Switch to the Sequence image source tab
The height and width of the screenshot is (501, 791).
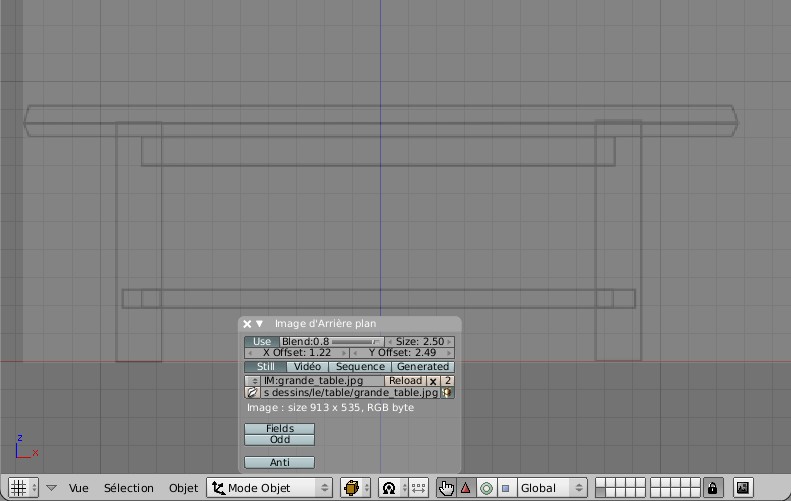click(360, 367)
